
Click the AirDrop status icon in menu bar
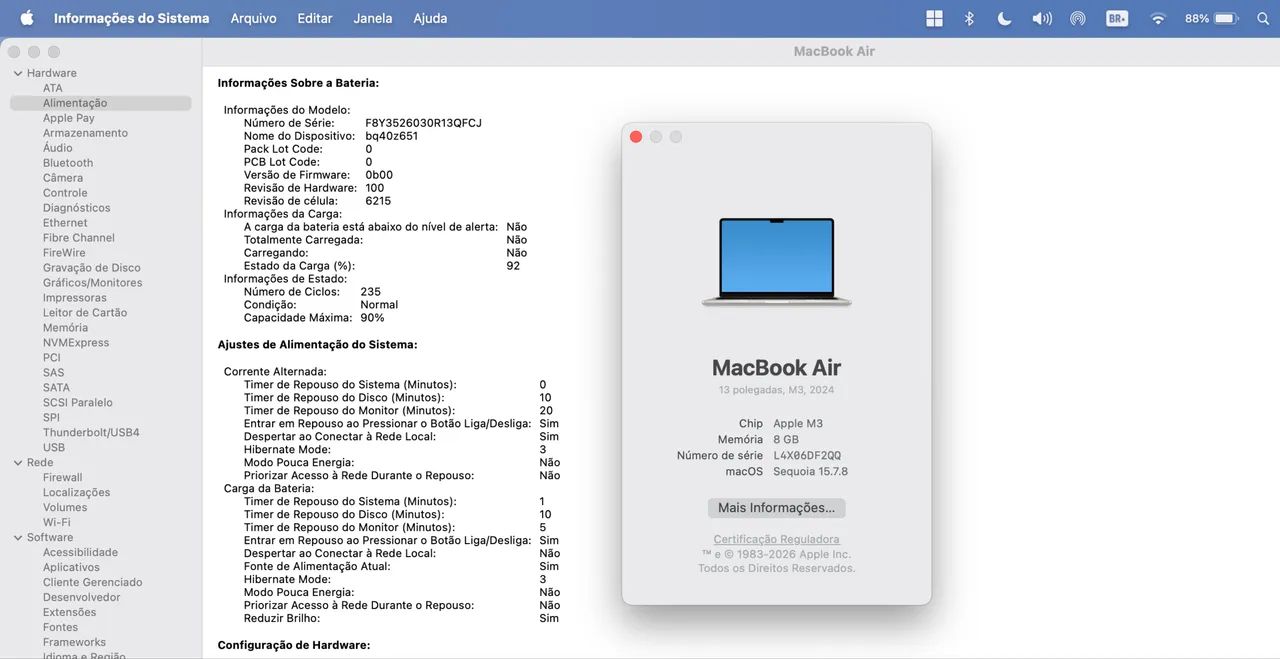tap(1078, 18)
